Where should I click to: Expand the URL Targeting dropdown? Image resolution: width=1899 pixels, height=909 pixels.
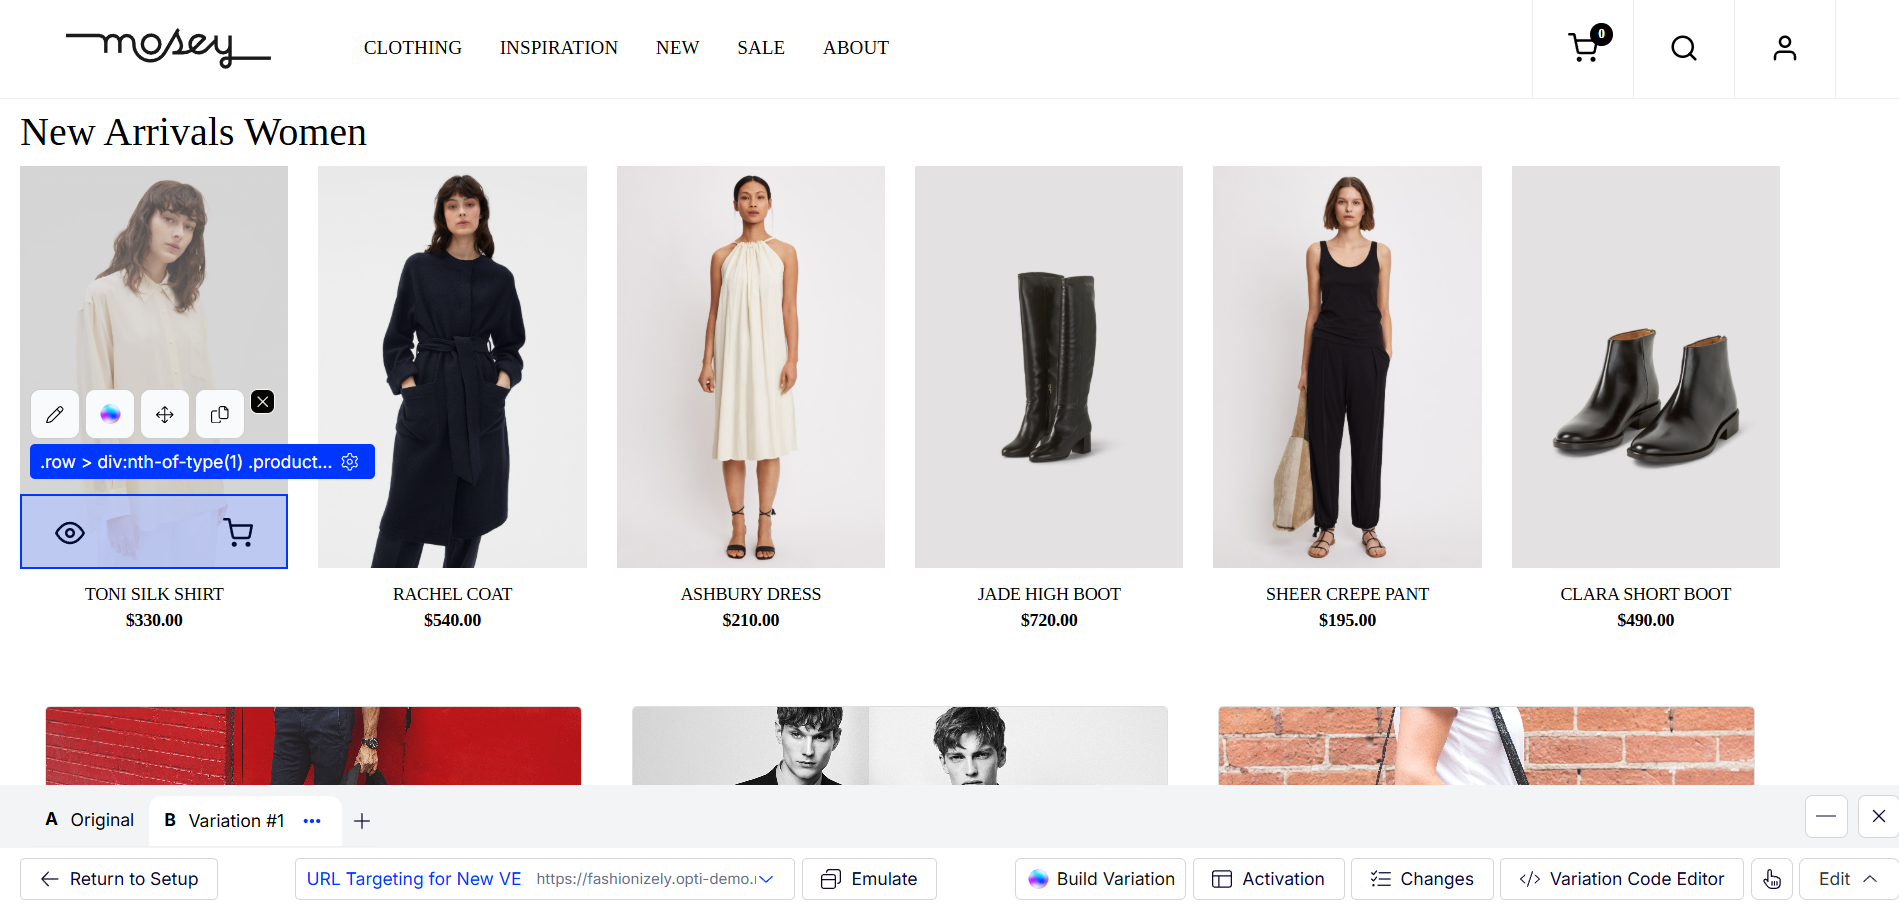(766, 879)
